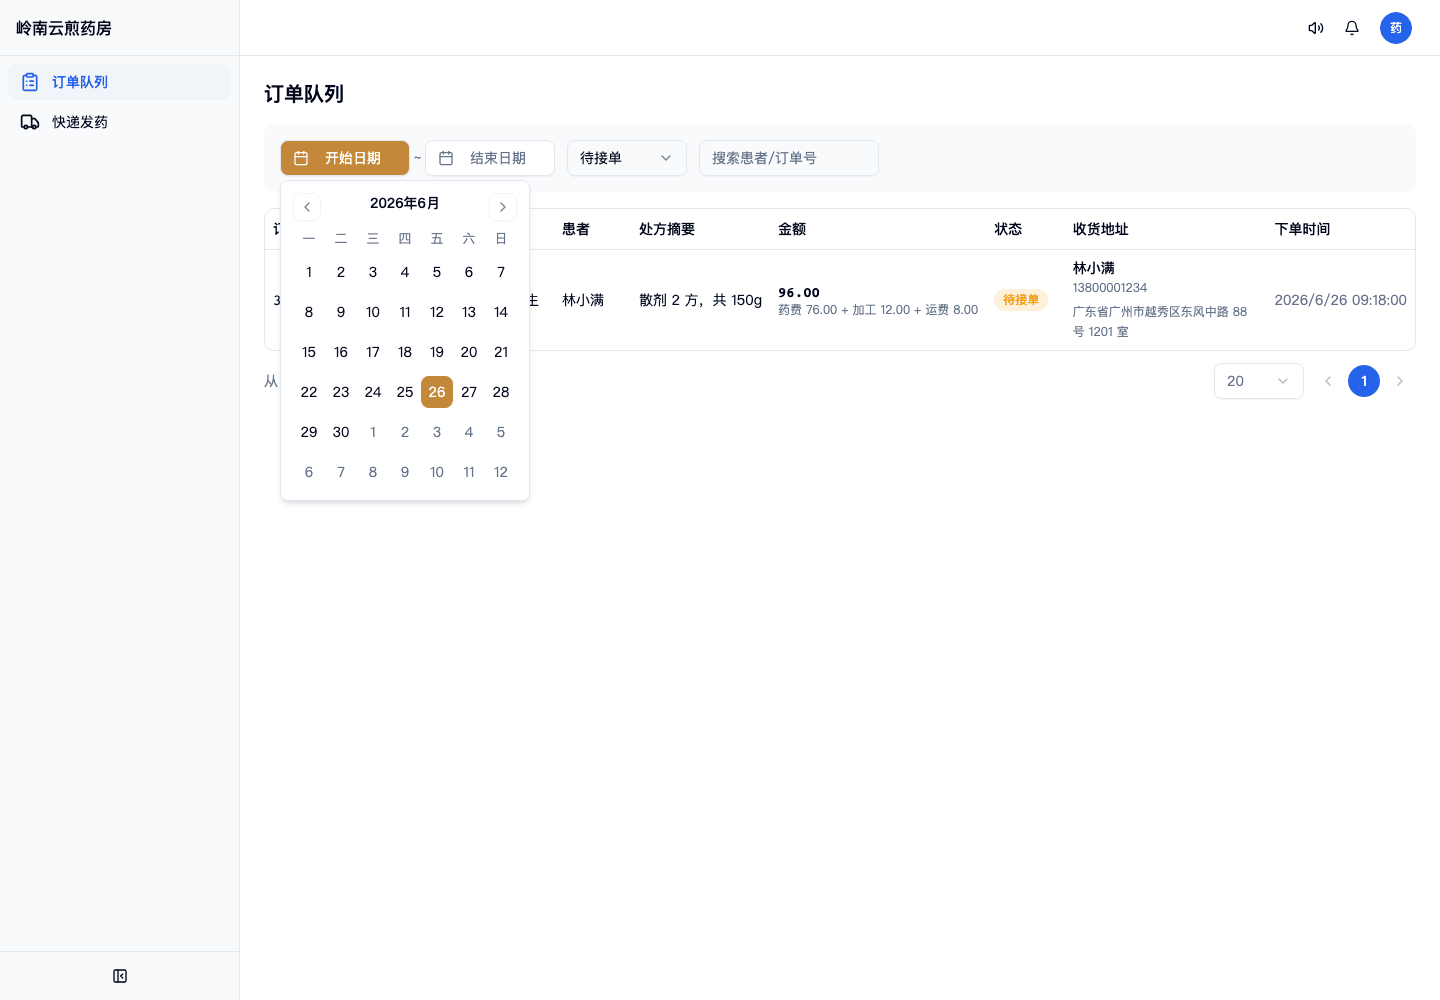Click the sound/speaker icon in header
This screenshot has height=1000, width=1440.
[1316, 28]
